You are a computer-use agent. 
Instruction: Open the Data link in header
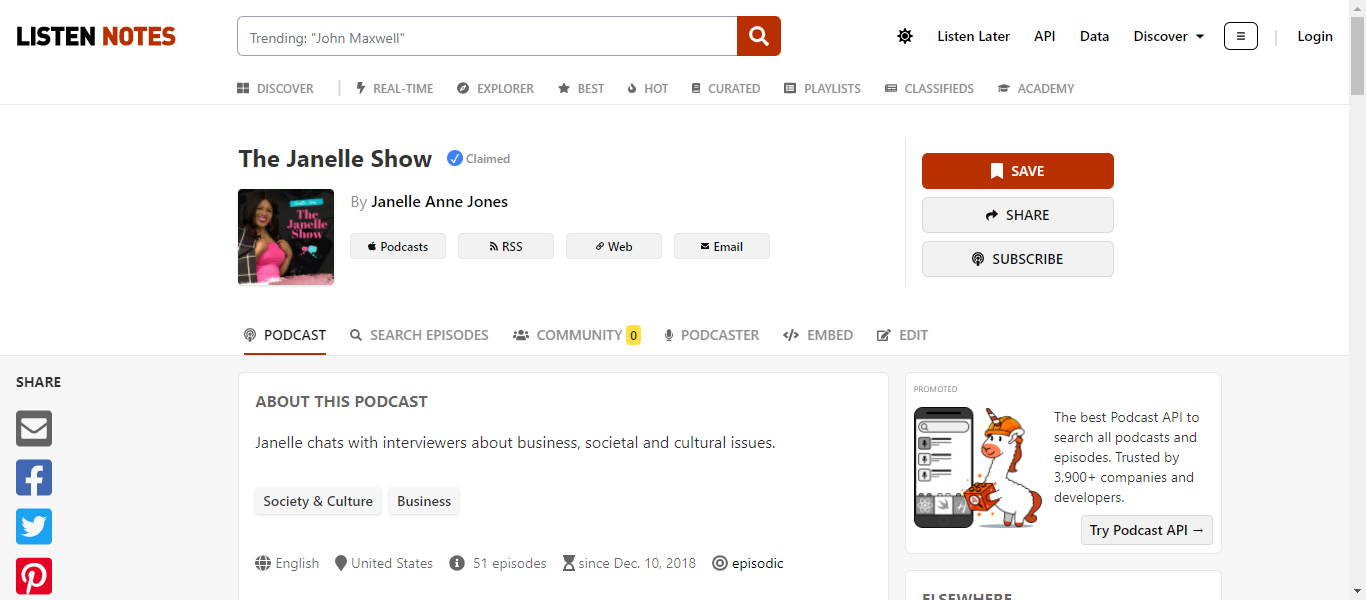1094,36
